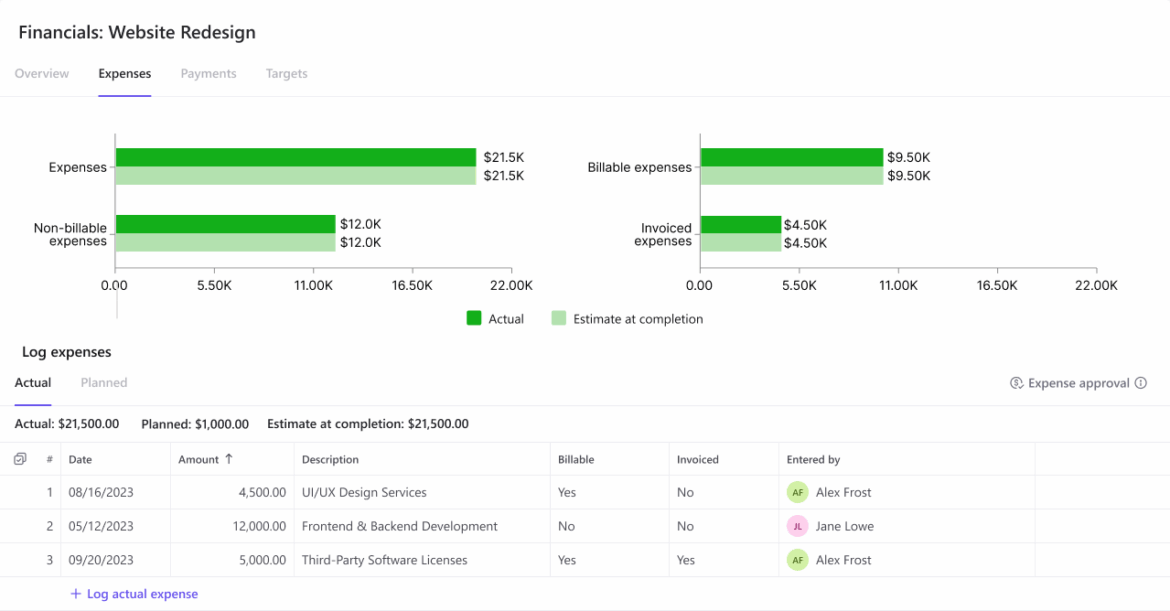1170x611 pixels.
Task: Toggle the Actual legend green swatch
Action: pos(474,319)
